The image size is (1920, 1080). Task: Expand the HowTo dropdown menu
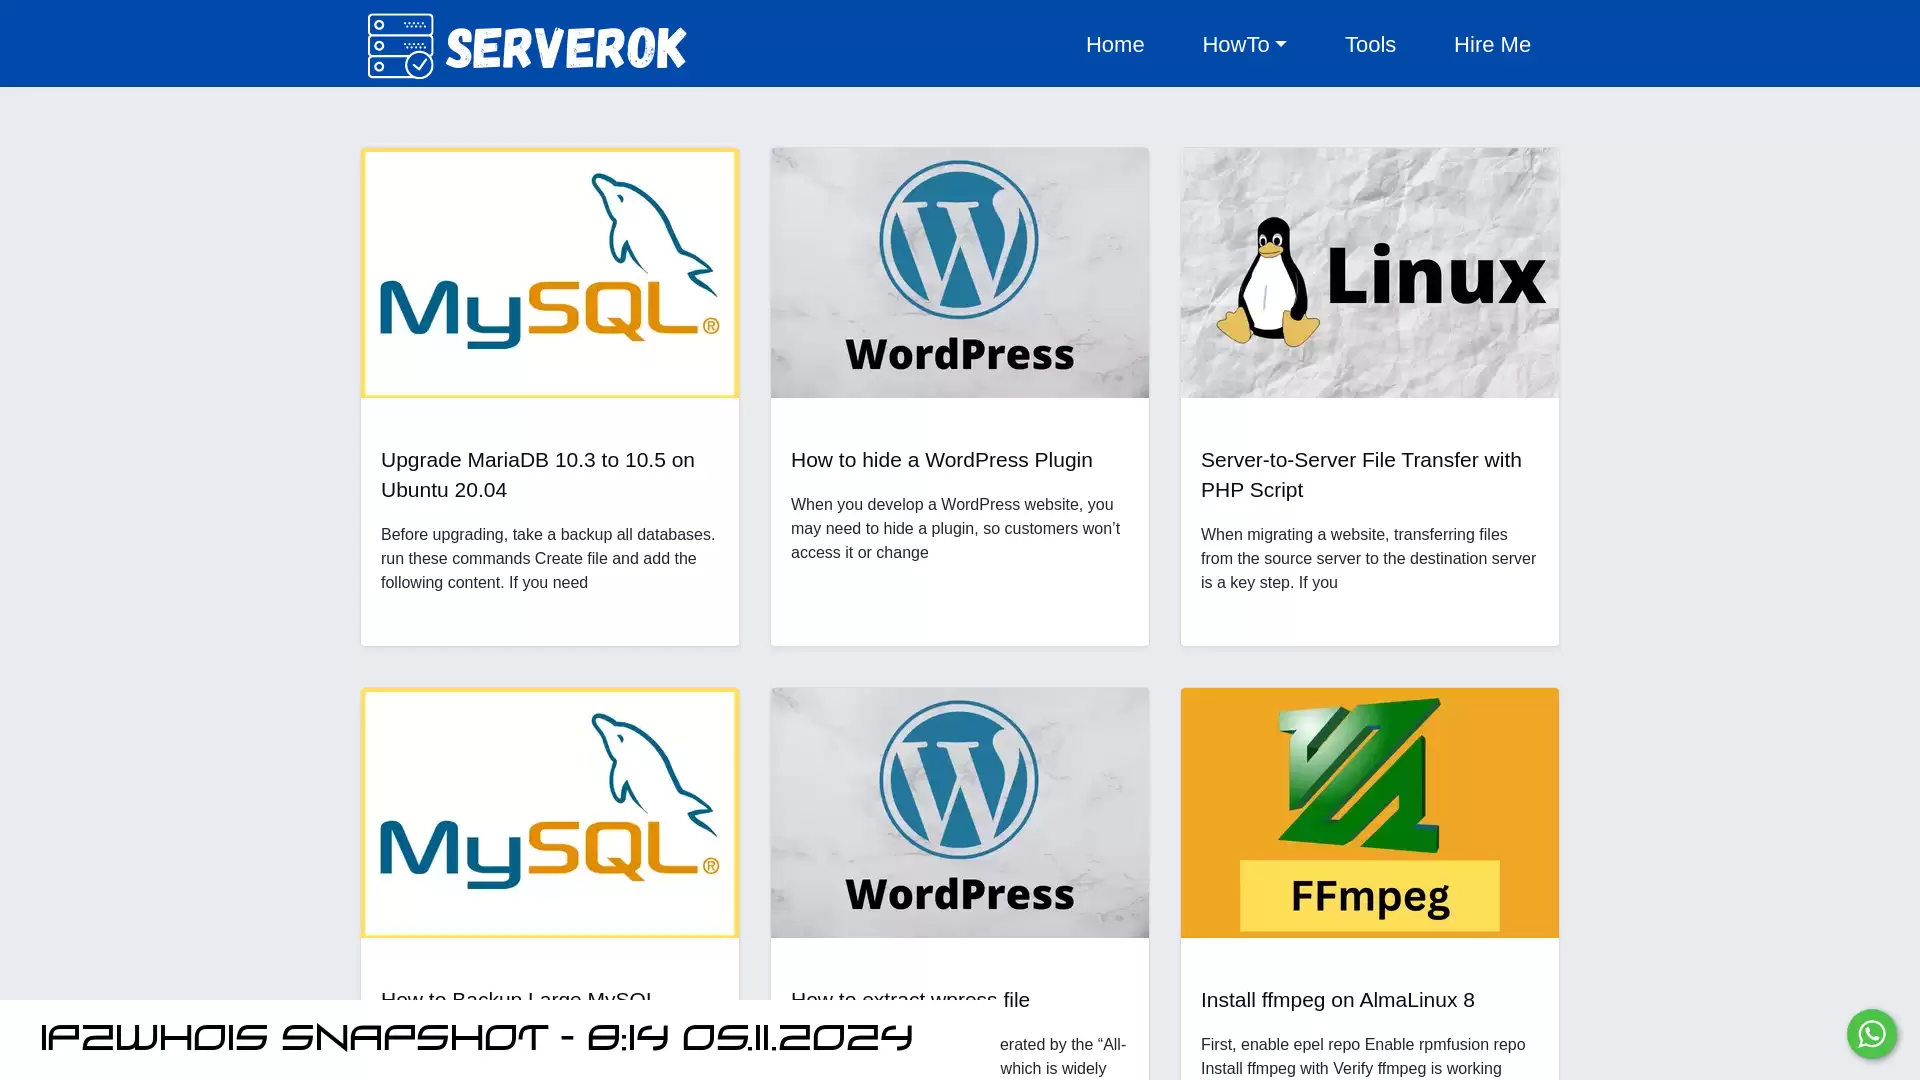pyautogui.click(x=1245, y=44)
